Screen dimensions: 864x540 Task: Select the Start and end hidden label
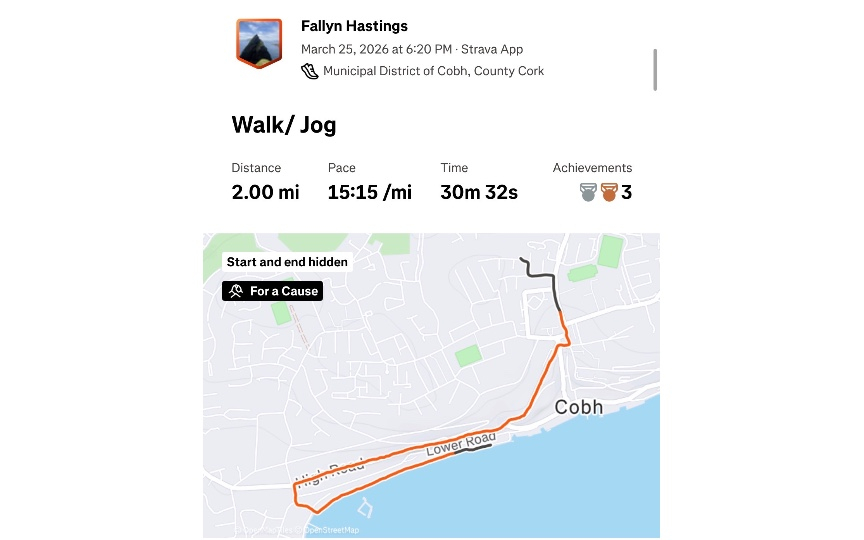tap(287, 262)
